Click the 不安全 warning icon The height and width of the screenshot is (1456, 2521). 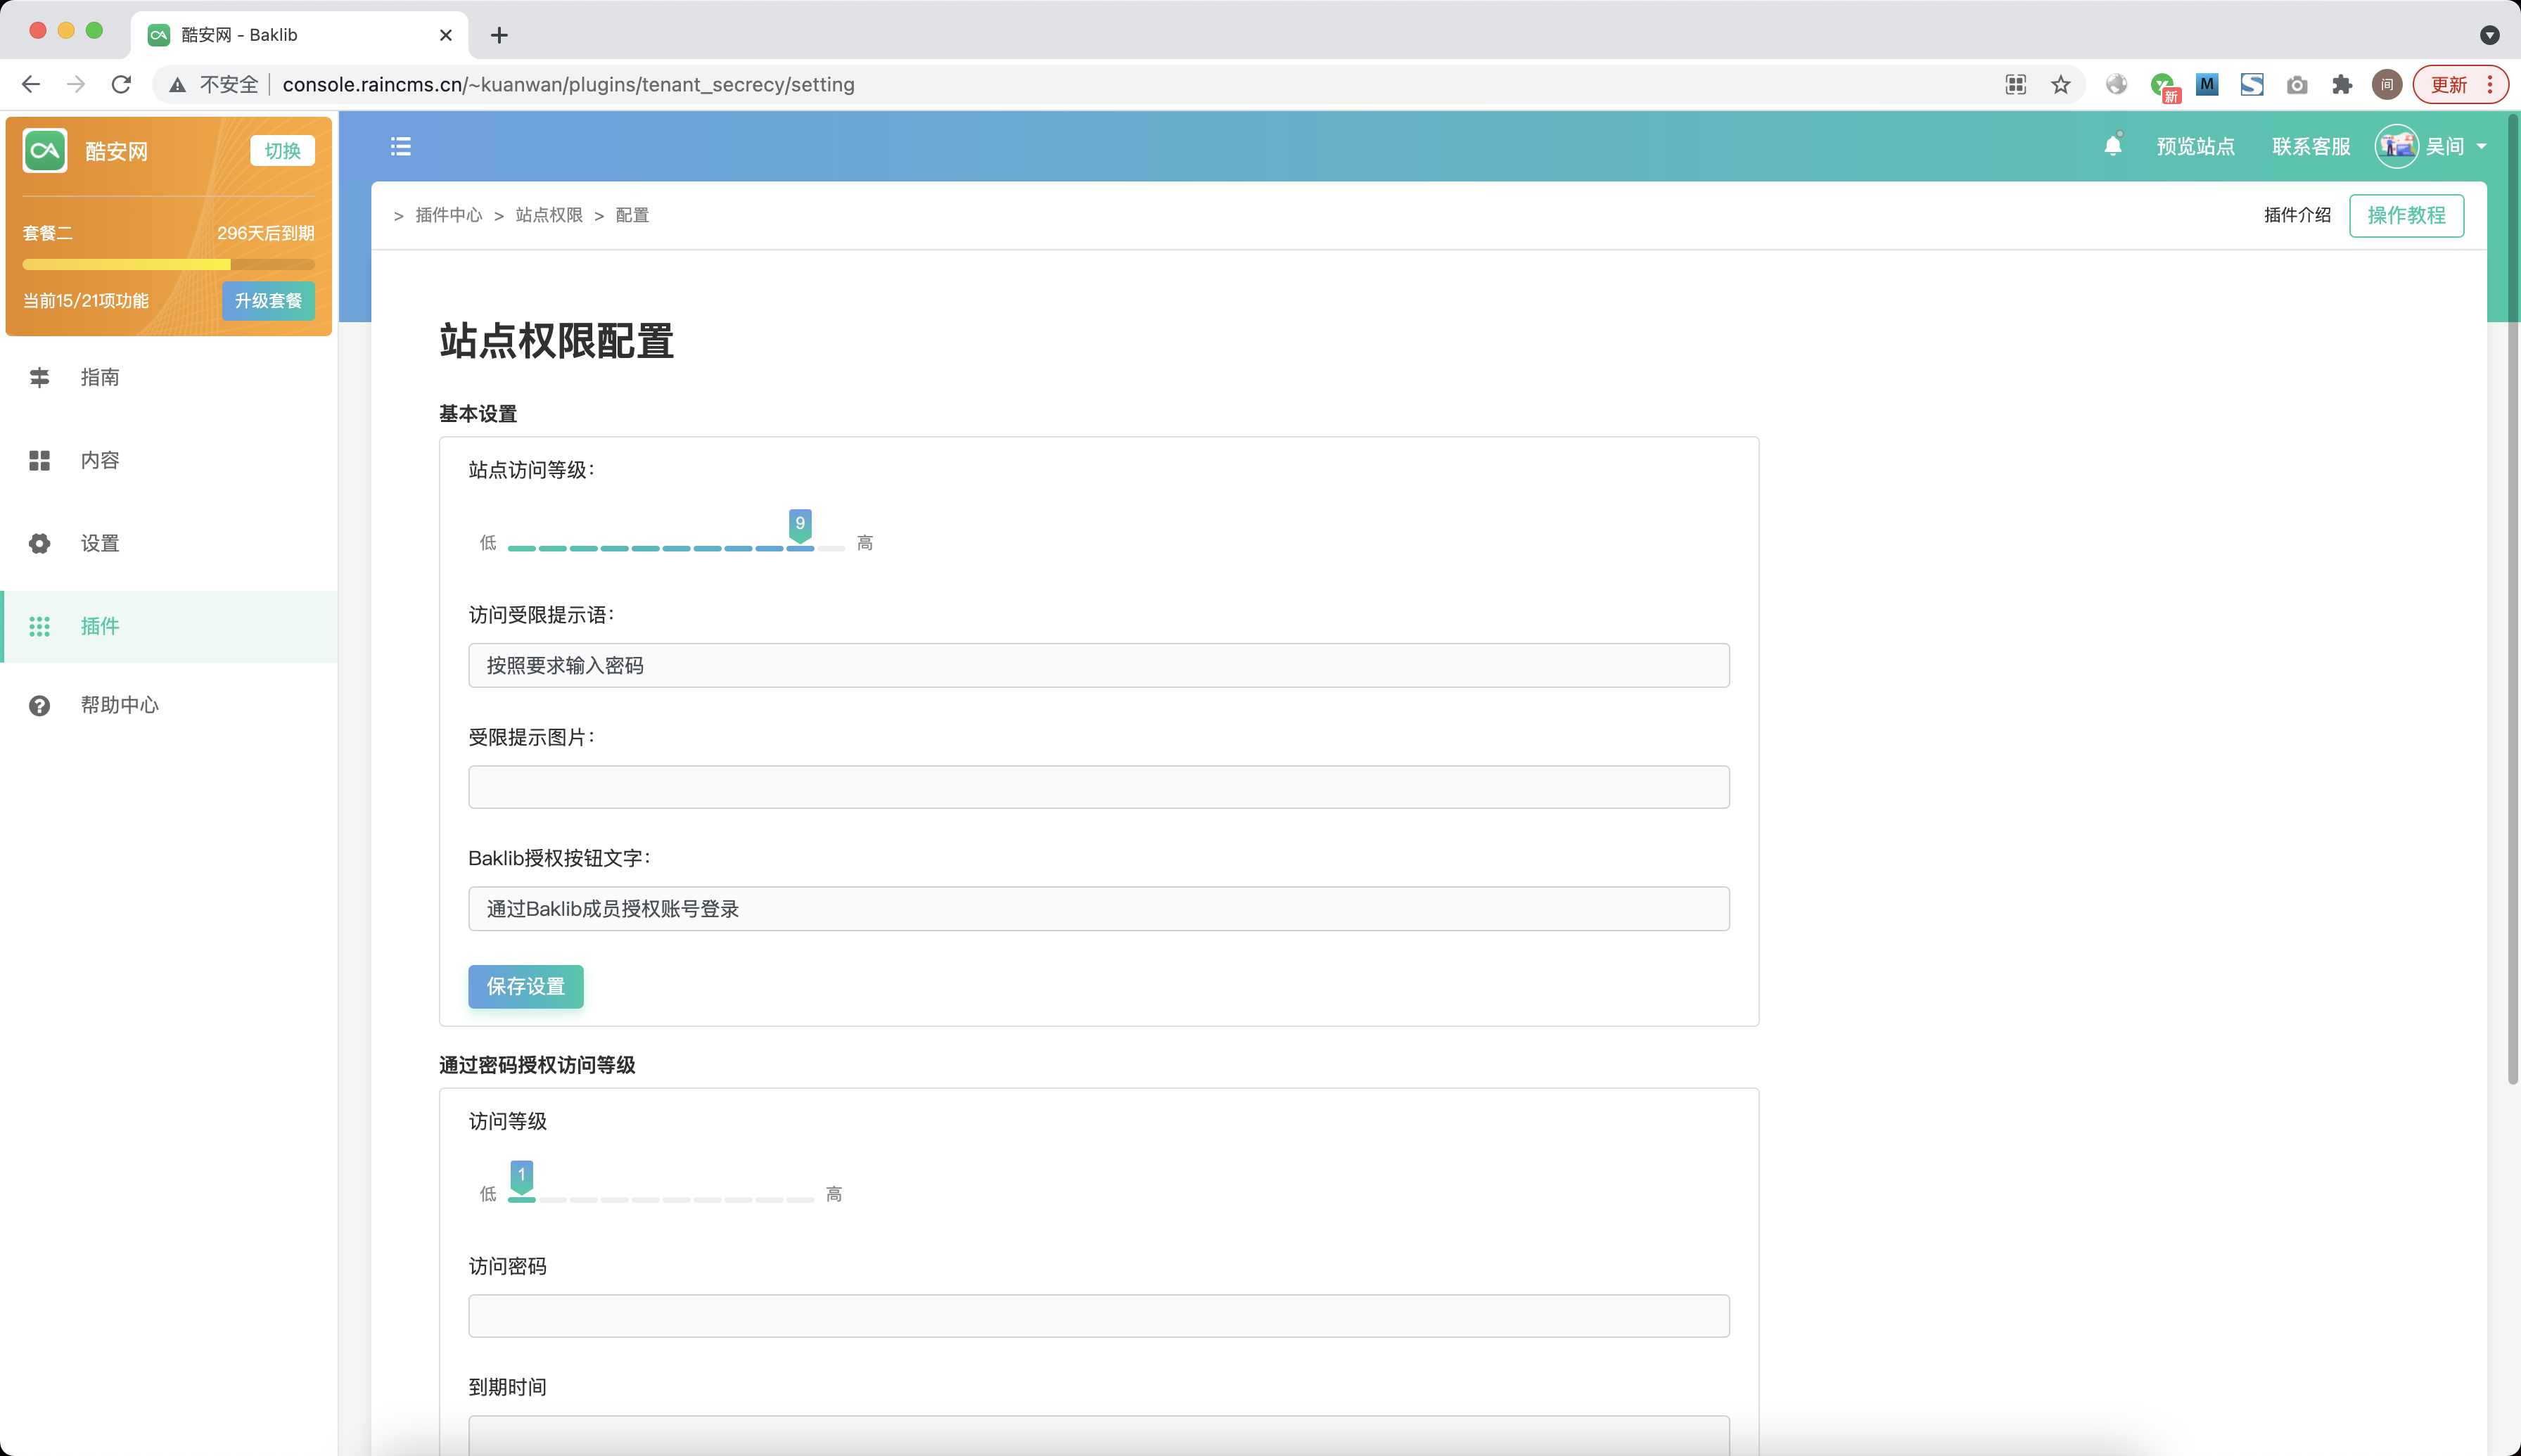(x=177, y=85)
